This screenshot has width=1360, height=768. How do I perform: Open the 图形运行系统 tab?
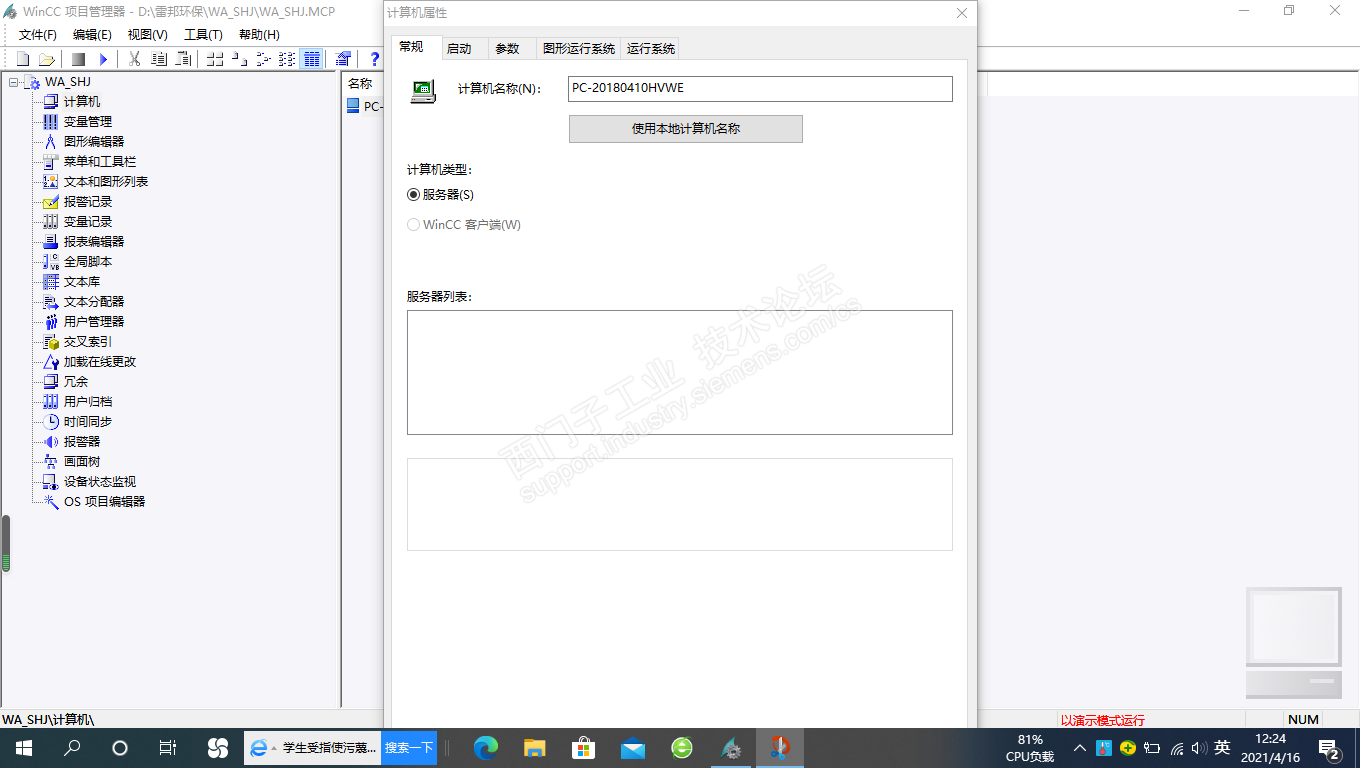pos(579,48)
